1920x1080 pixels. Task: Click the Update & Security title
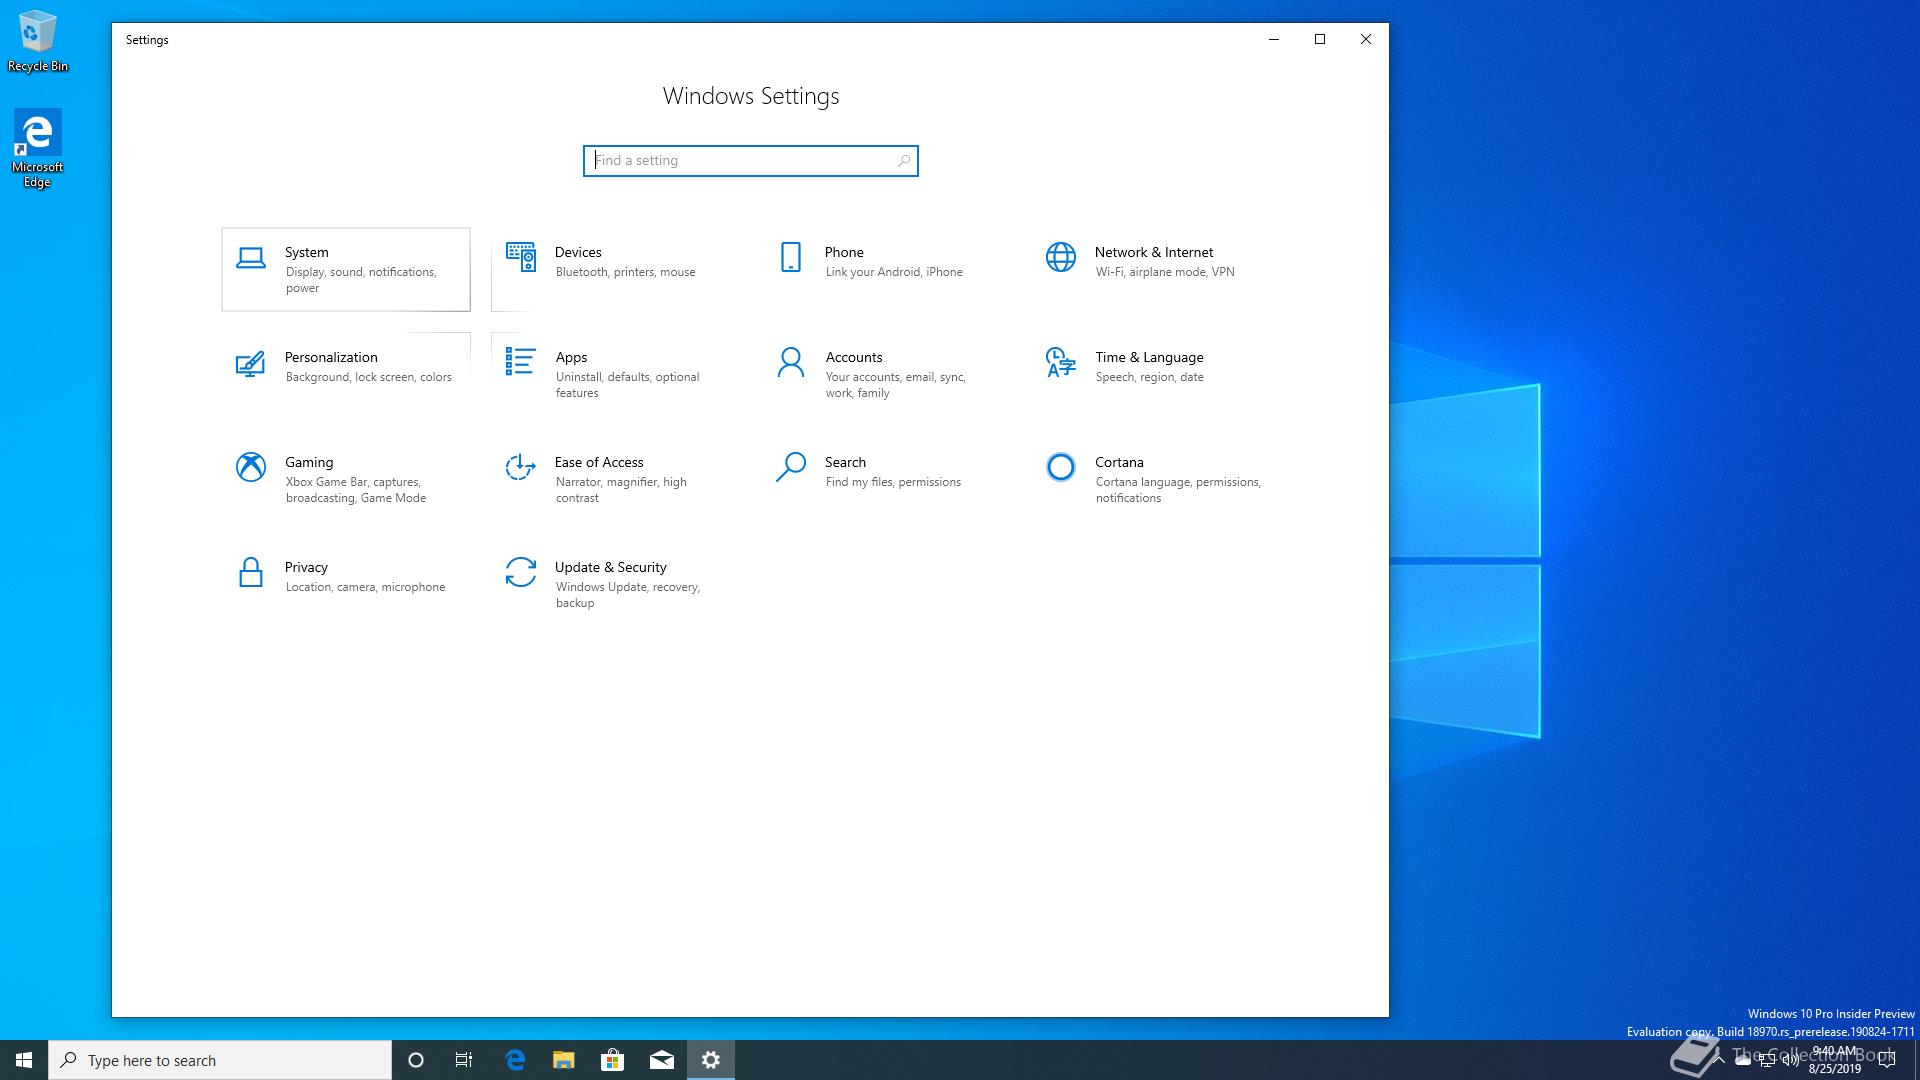[x=611, y=567]
